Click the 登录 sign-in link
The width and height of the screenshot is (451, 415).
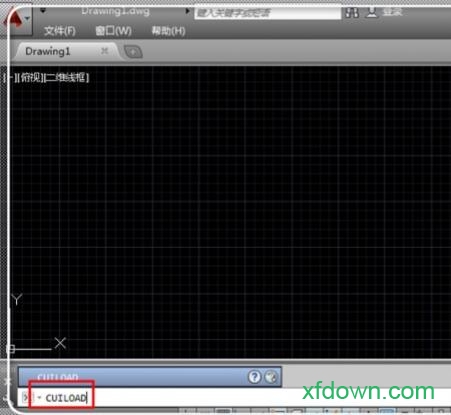point(392,12)
